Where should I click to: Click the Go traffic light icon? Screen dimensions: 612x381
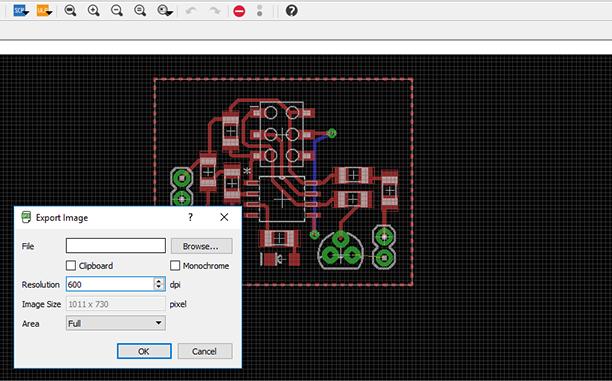pyautogui.click(x=260, y=11)
